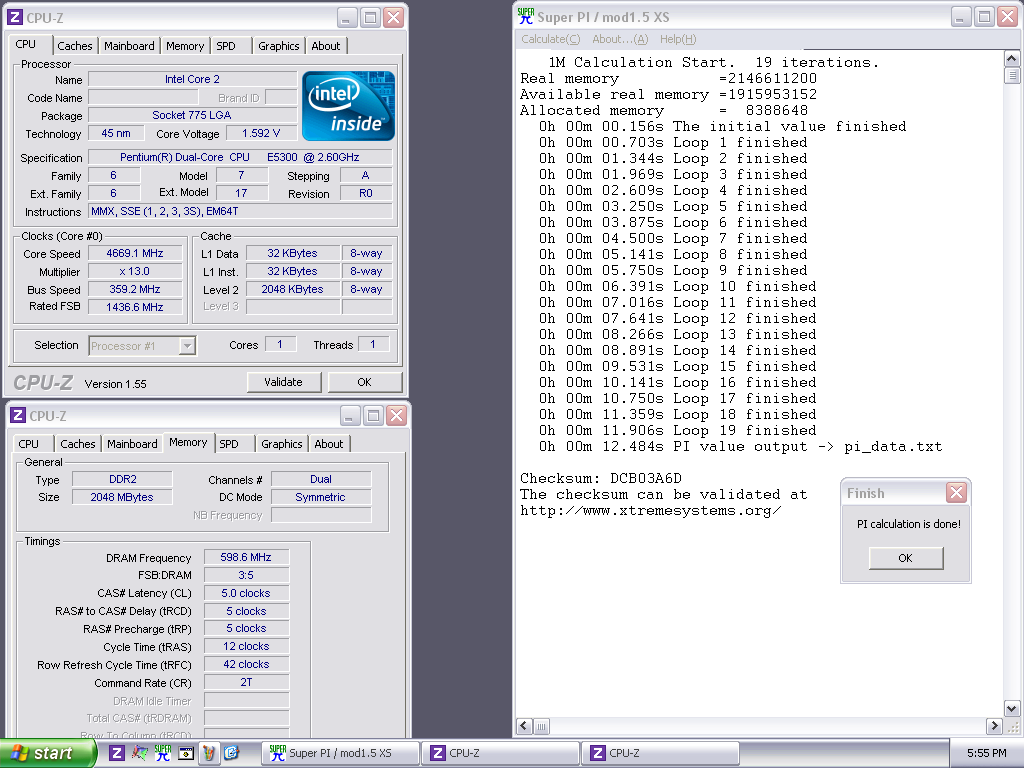The width and height of the screenshot is (1024, 768).
Task: Click the horizontal scrollbar thumb in Super PI
Action: [x=541, y=726]
